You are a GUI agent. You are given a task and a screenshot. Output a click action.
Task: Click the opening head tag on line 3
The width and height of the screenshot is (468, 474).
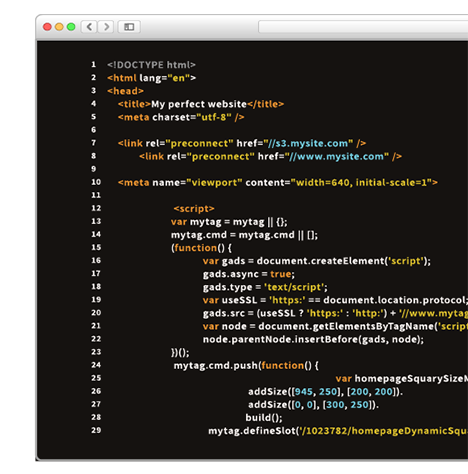click(125, 91)
